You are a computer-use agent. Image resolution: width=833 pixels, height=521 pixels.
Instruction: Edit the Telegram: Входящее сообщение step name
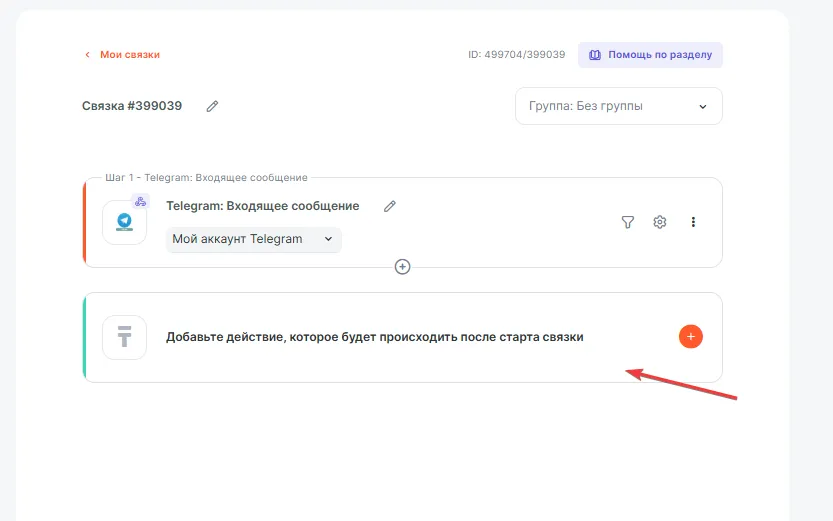390,206
